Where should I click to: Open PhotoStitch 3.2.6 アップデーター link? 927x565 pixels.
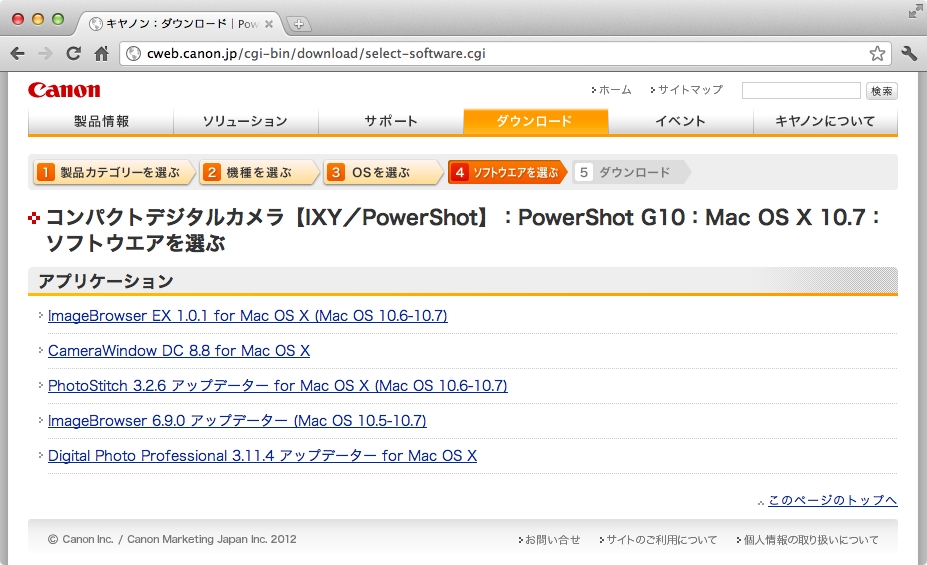pyautogui.click(x=277, y=385)
